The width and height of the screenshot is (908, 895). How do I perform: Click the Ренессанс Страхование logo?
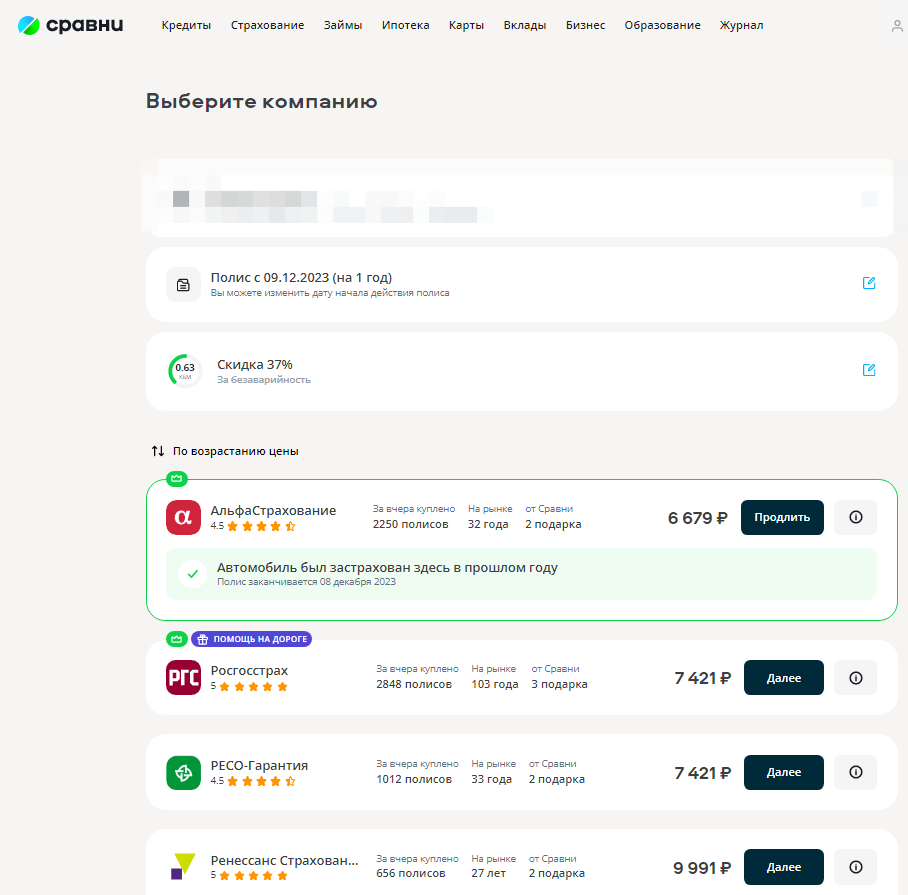(x=183, y=867)
